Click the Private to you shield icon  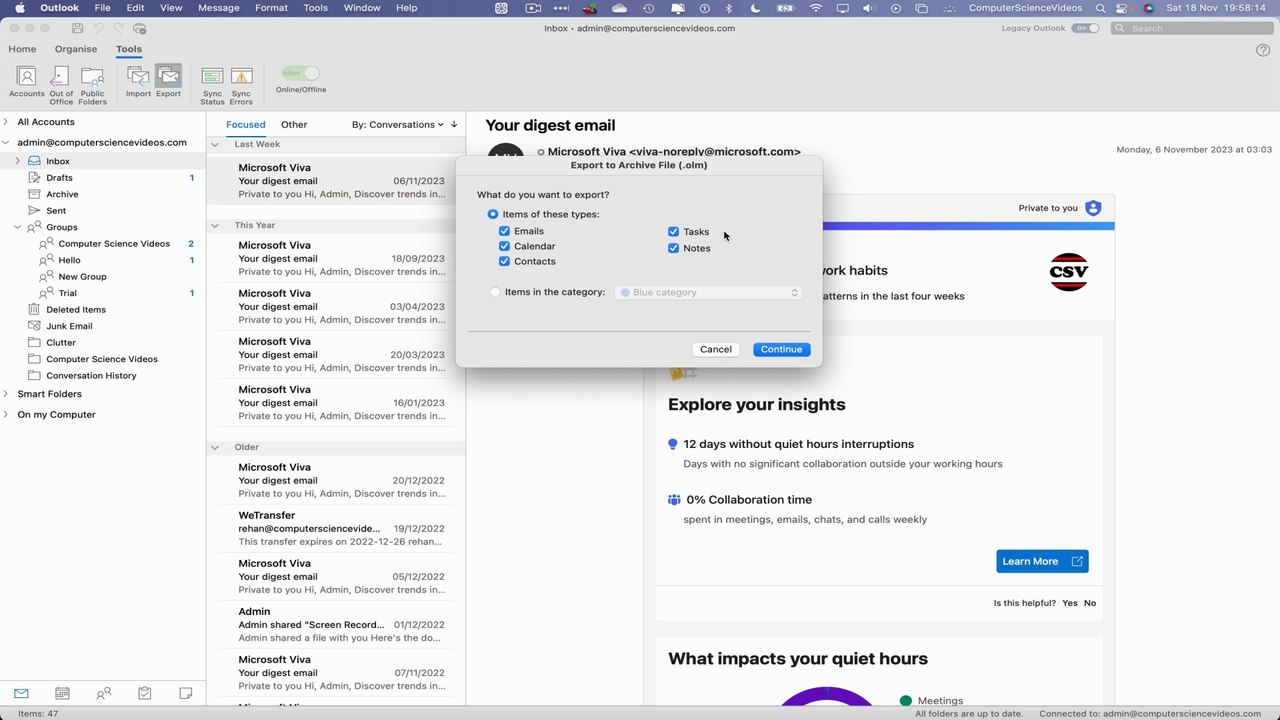point(1093,208)
